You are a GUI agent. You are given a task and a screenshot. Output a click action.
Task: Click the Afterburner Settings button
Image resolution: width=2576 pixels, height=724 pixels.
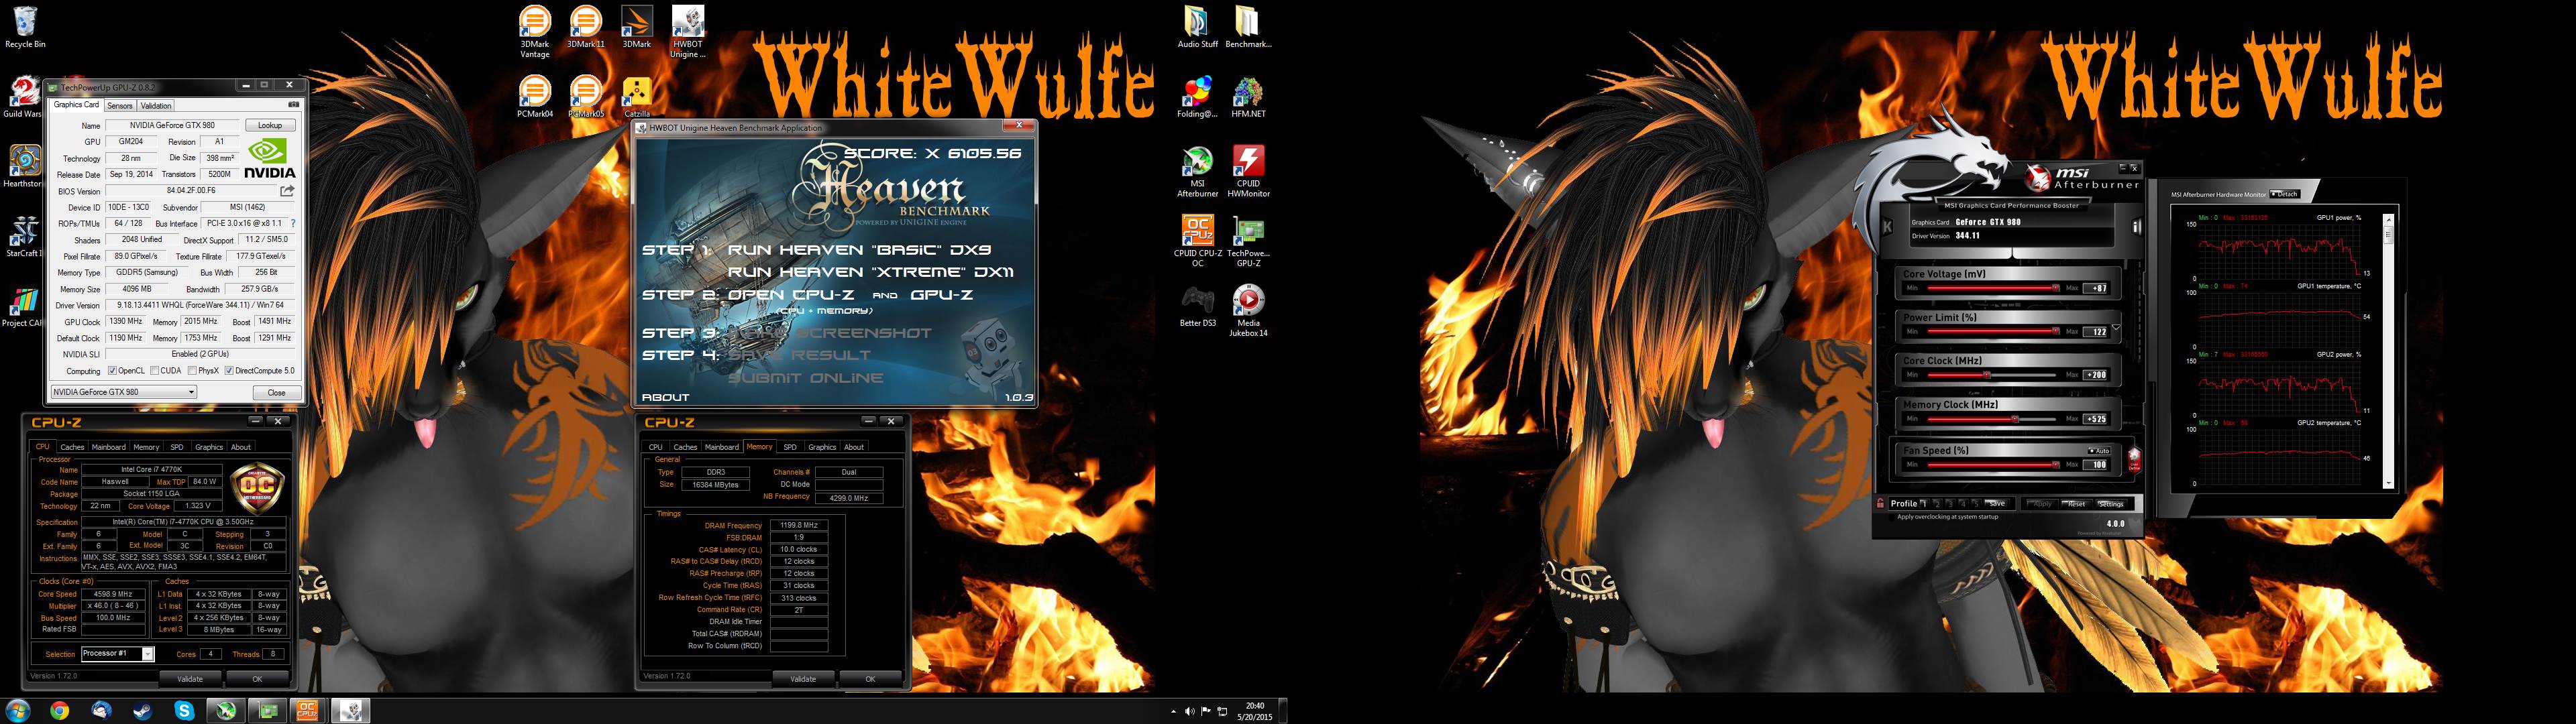(2111, 504)
